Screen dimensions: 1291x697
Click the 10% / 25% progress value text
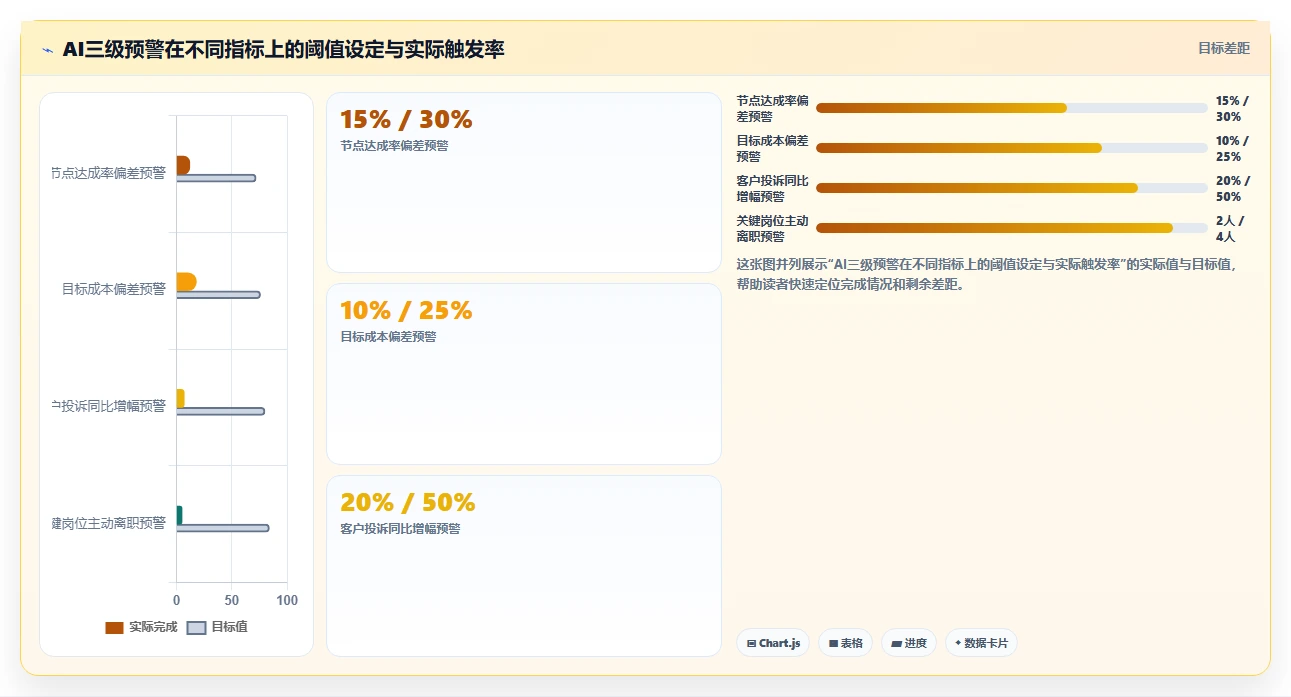pos(1232,148)
